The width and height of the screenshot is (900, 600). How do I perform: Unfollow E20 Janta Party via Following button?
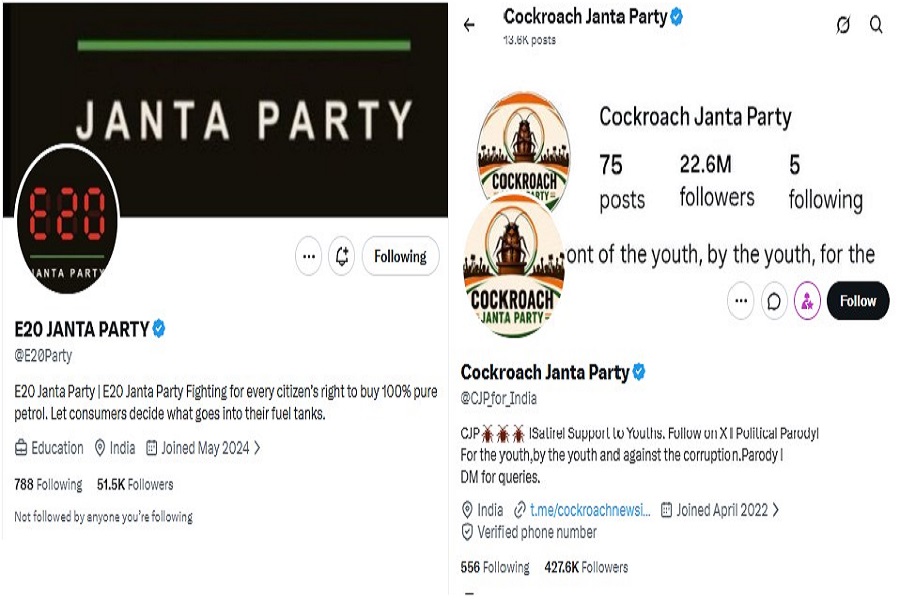click(401, 256)
